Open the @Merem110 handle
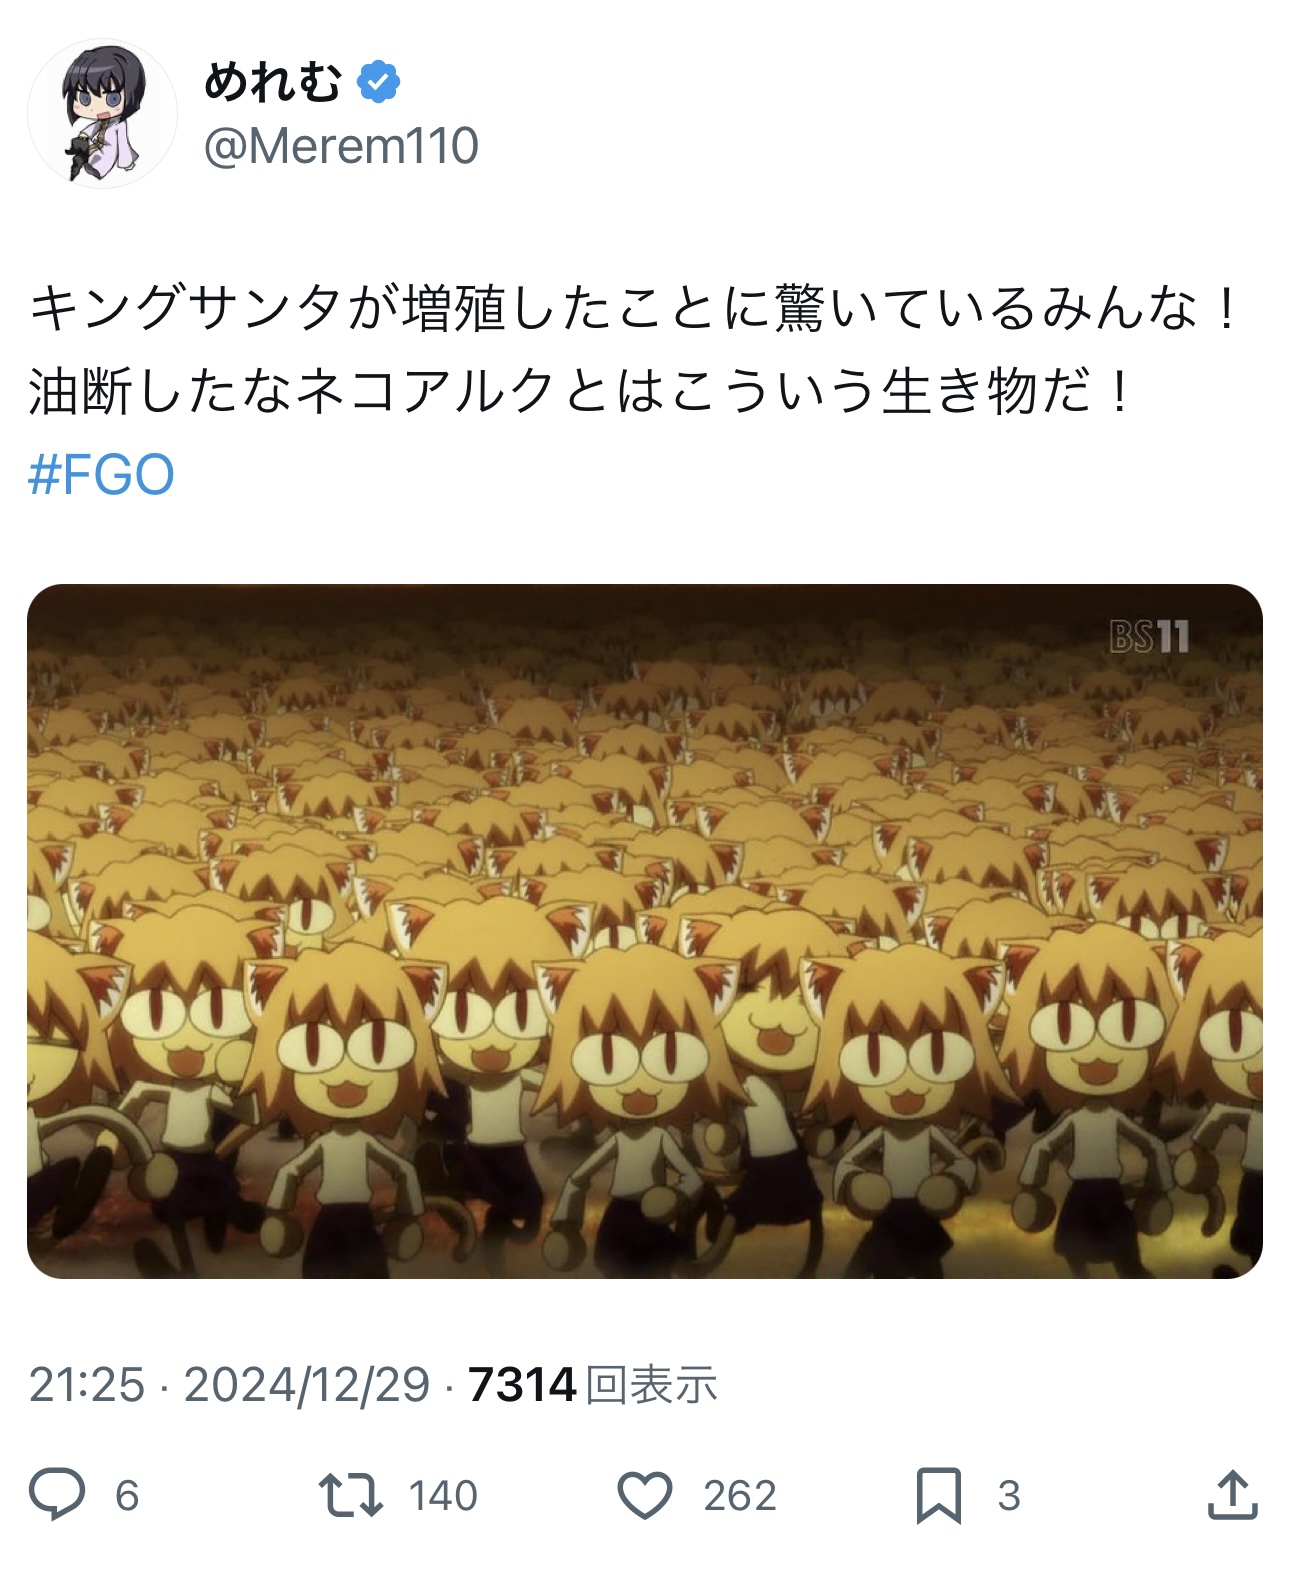This screenshot has width=1290, height=1578. point(341,146)
